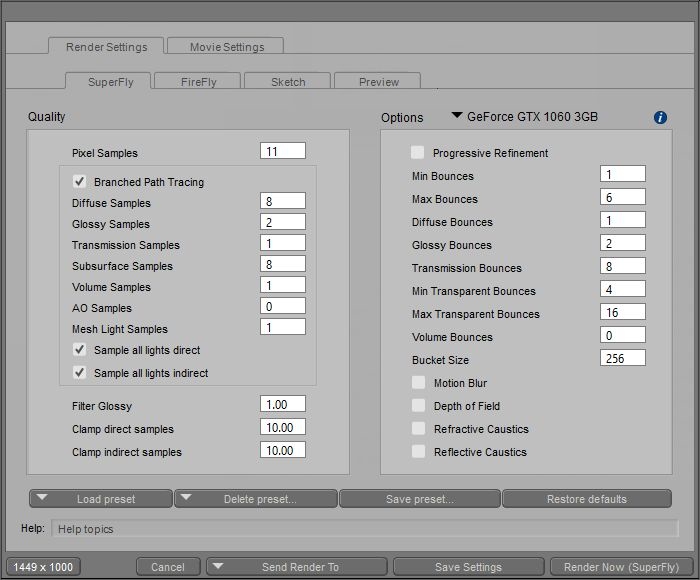700x580 pixels.
Task: Switch to the Movie Settings tab
Action: [x=223, y=47]
